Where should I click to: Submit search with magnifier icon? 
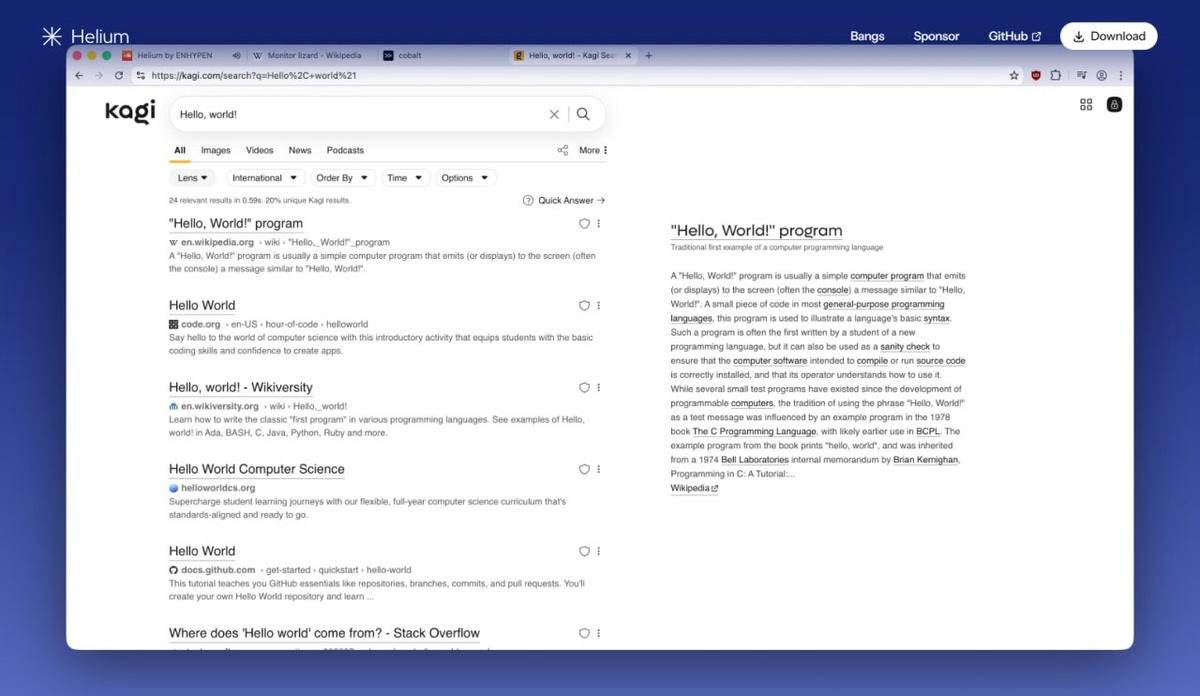(584, 114)
